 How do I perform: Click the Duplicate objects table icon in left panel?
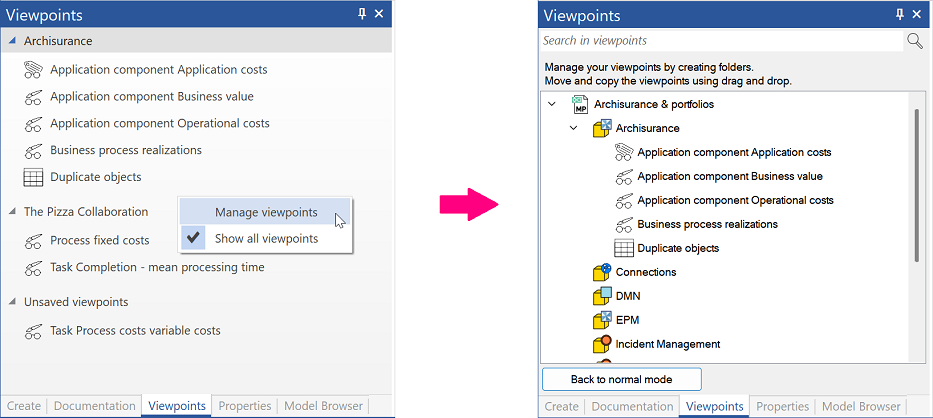[33, 177]
